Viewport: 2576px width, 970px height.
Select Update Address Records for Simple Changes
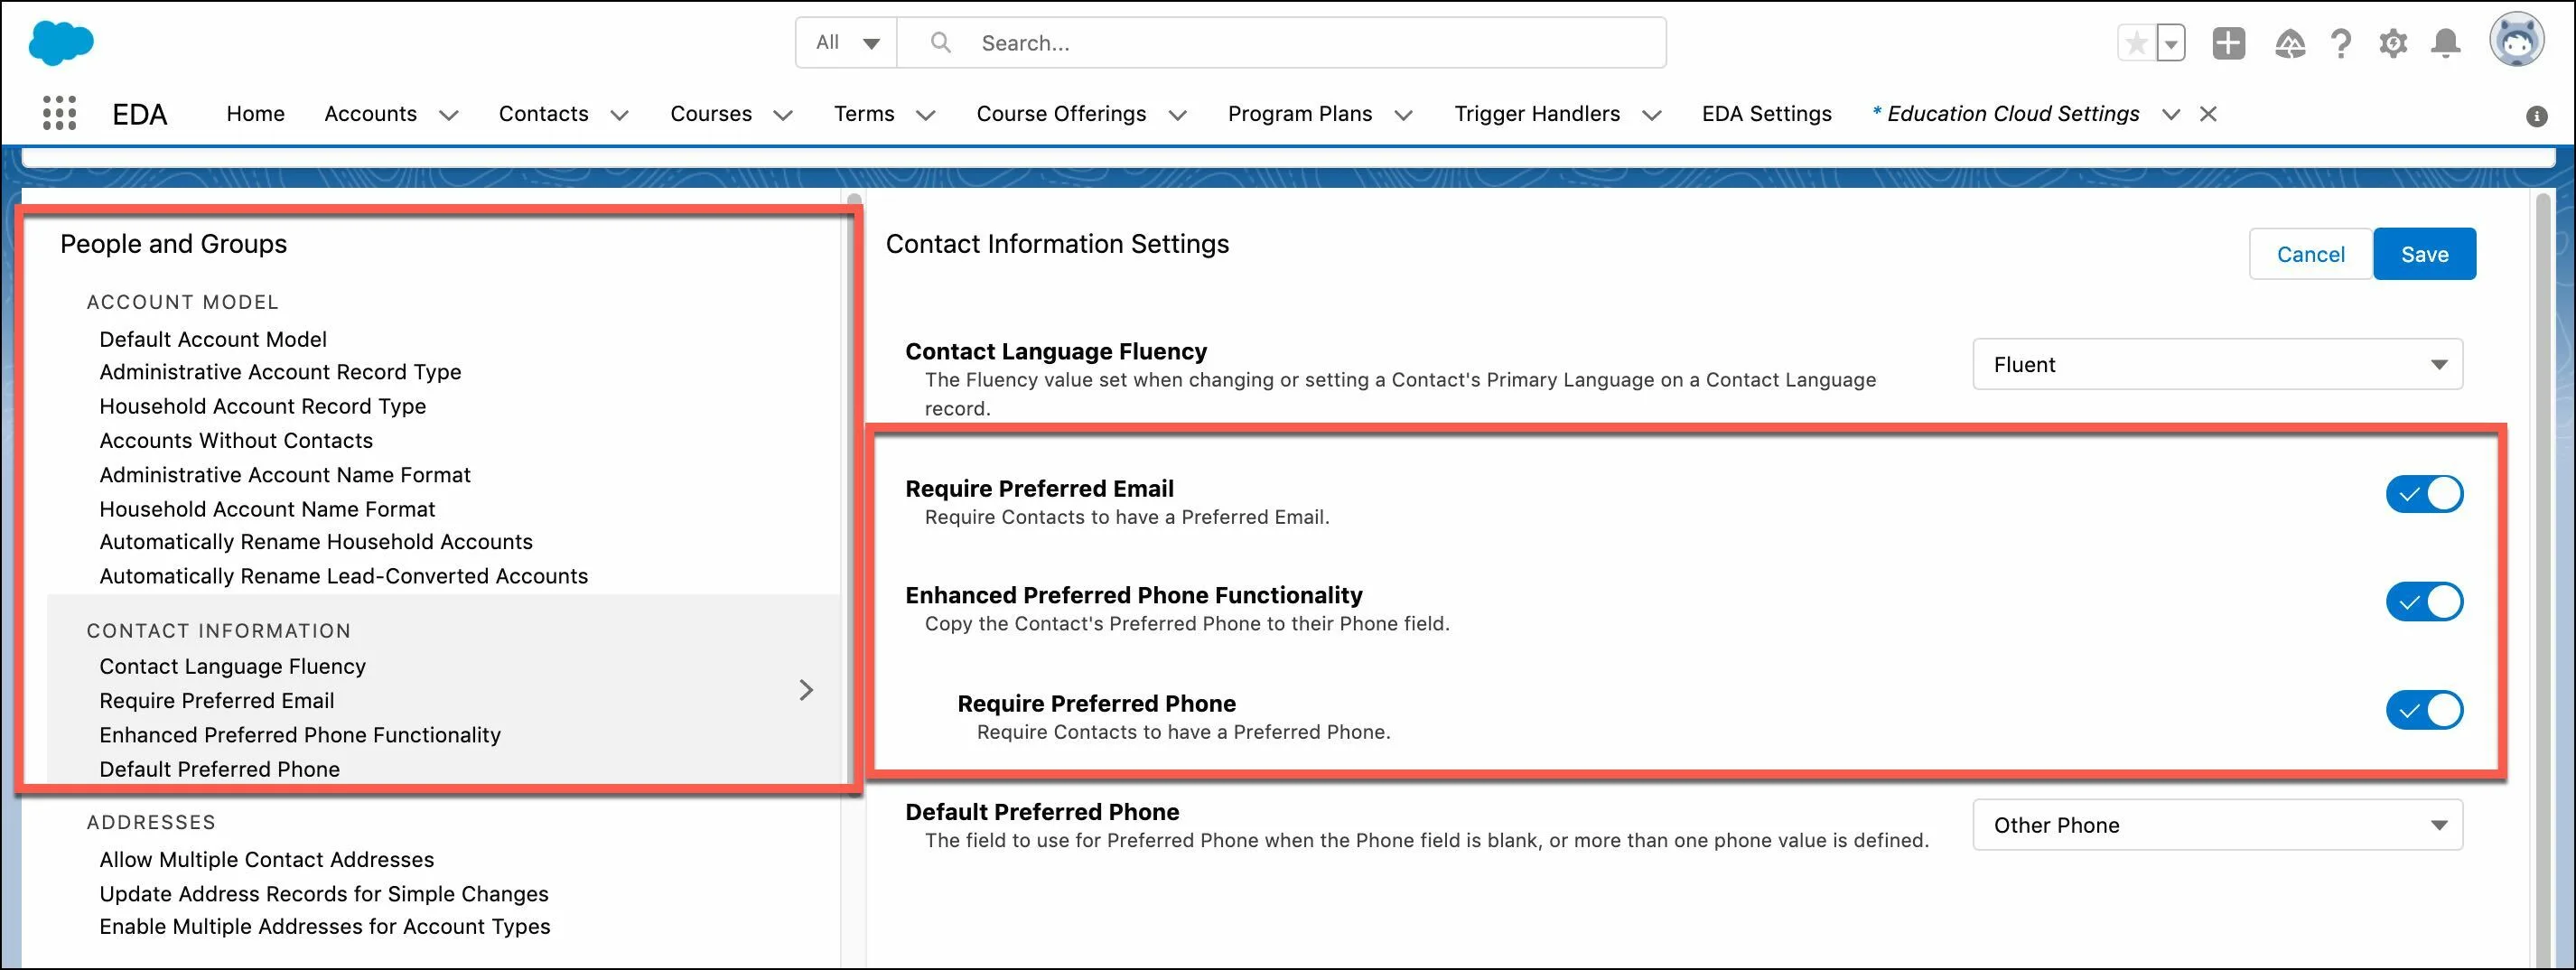point(324,894)
